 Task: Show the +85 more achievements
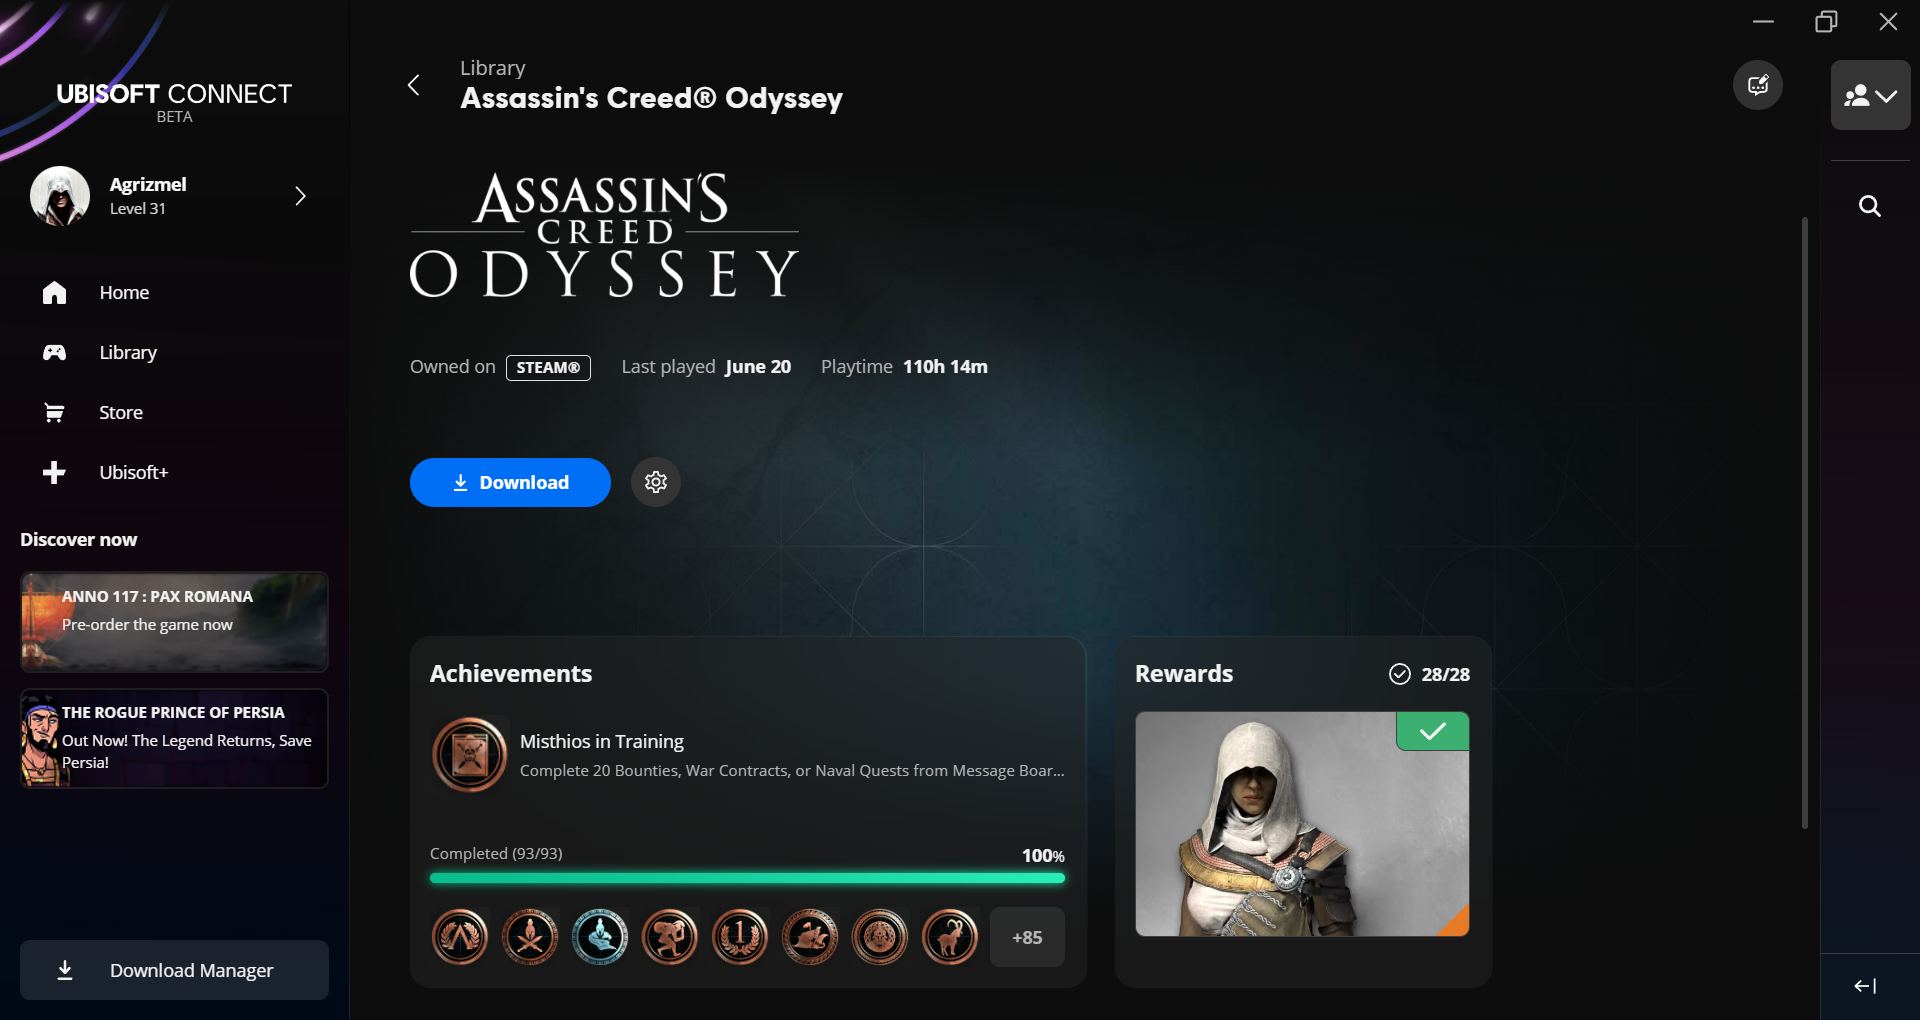coord(1027,937)
